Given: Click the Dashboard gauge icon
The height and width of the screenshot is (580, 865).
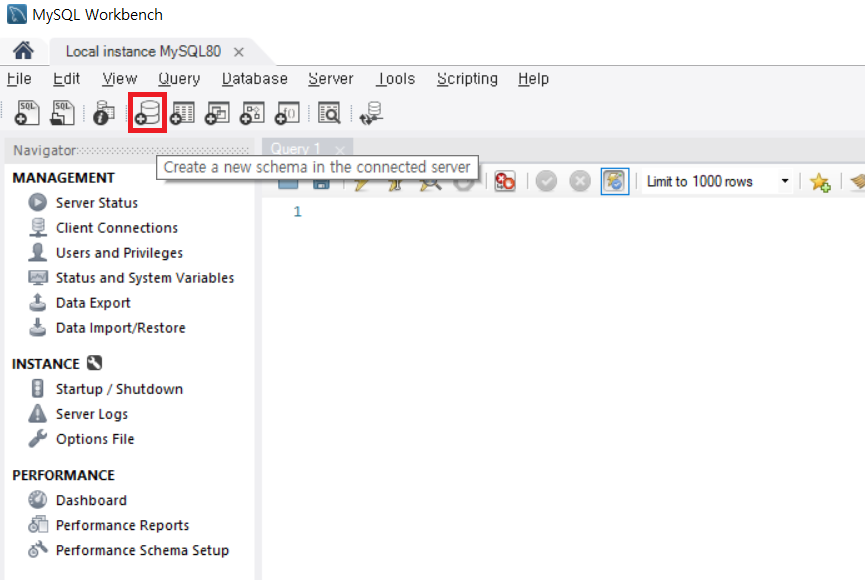Looking at the screenshot, I should [x=38, y=499].
